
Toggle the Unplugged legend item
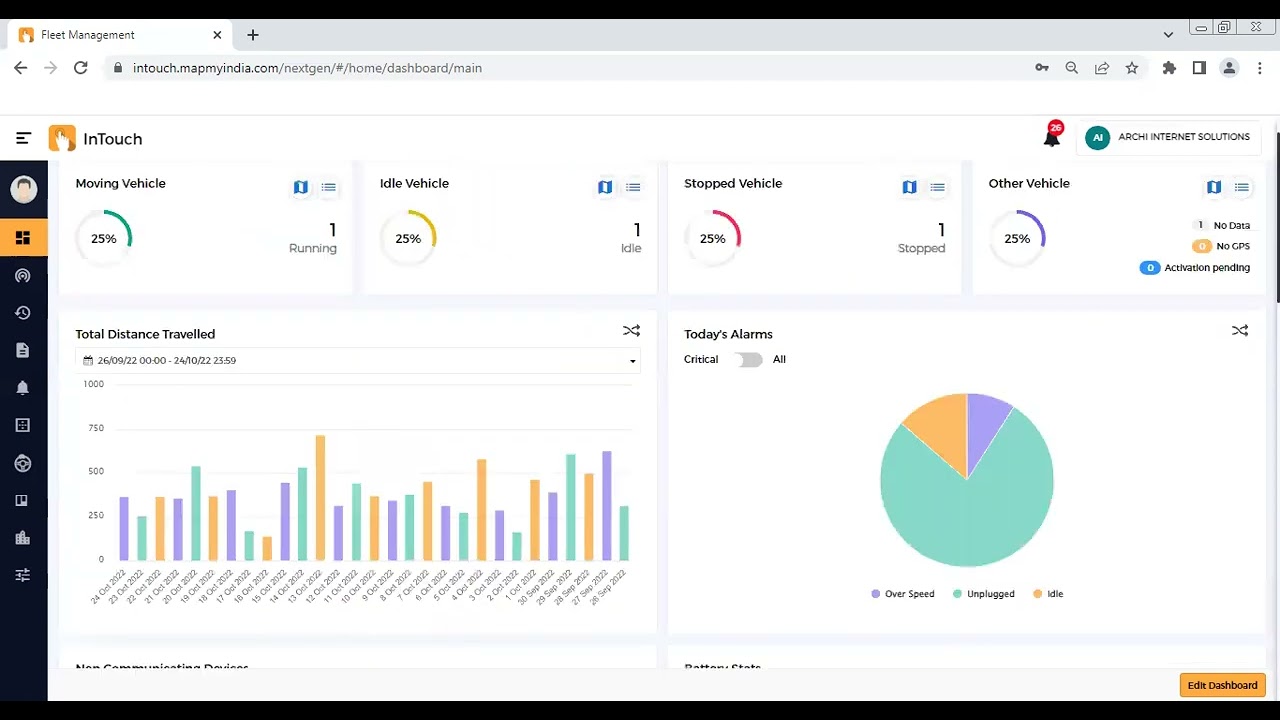coord(984,594)
